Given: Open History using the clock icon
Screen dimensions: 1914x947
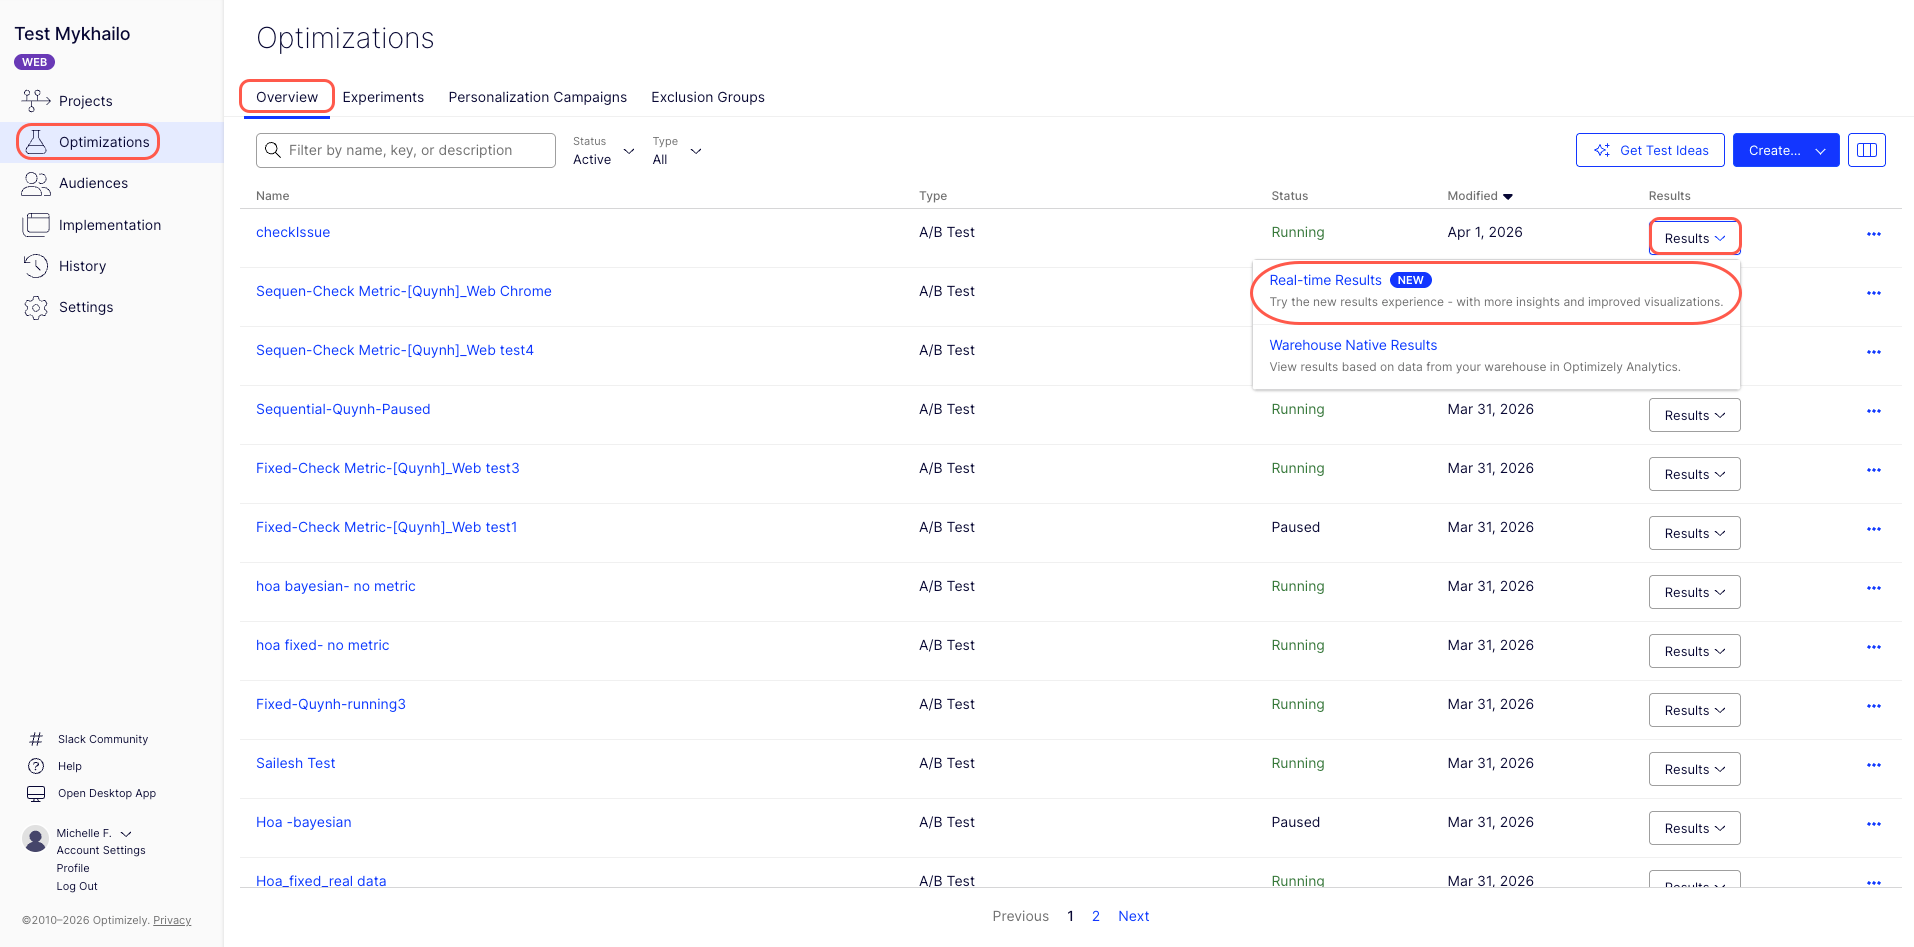Looking at the screenshot, I should (x=36, y=266).
